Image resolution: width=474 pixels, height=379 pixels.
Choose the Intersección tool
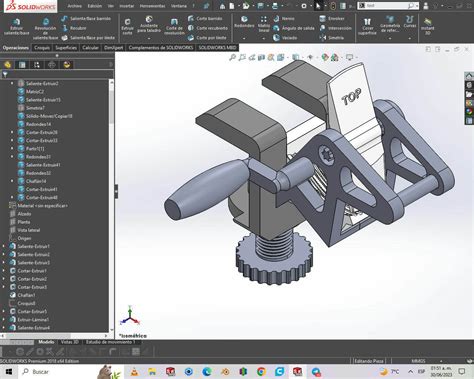[x=335, y=28]
